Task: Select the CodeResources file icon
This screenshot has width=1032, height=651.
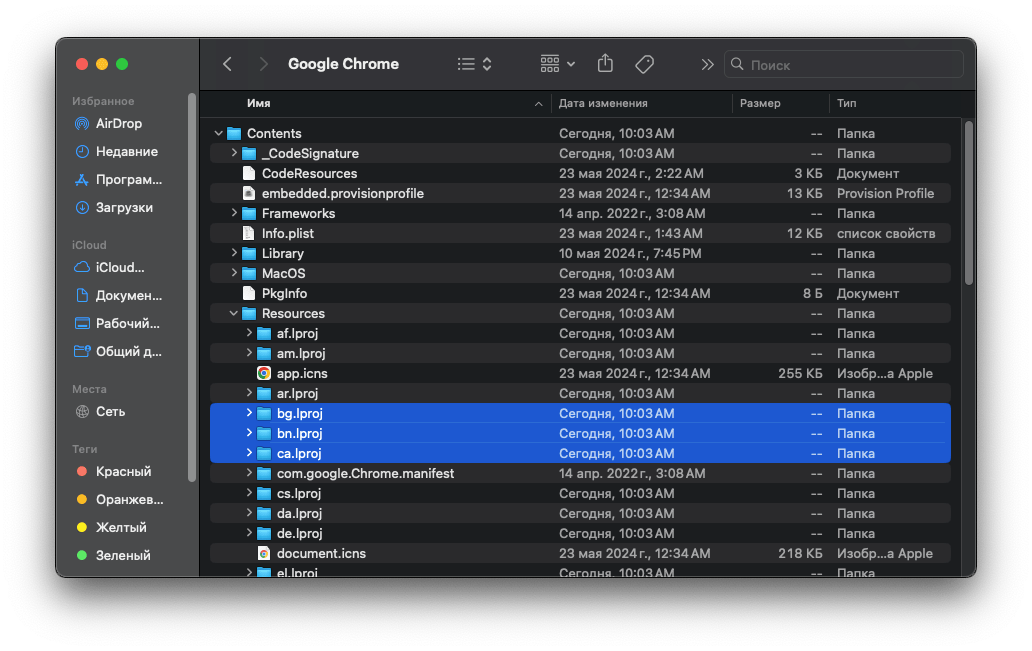Action: (x=249, y=173)
